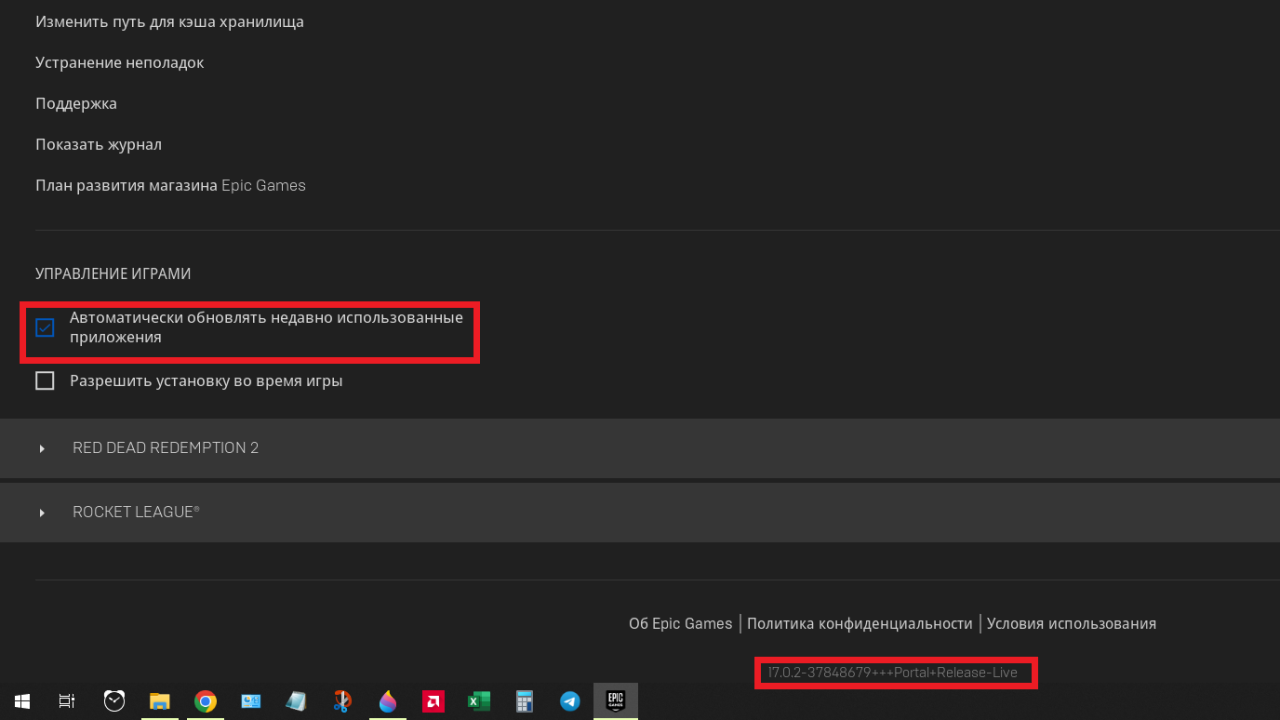Open AMD Software from the taskbar
This screenshot has width=1280, height=720.
[433, 702]
